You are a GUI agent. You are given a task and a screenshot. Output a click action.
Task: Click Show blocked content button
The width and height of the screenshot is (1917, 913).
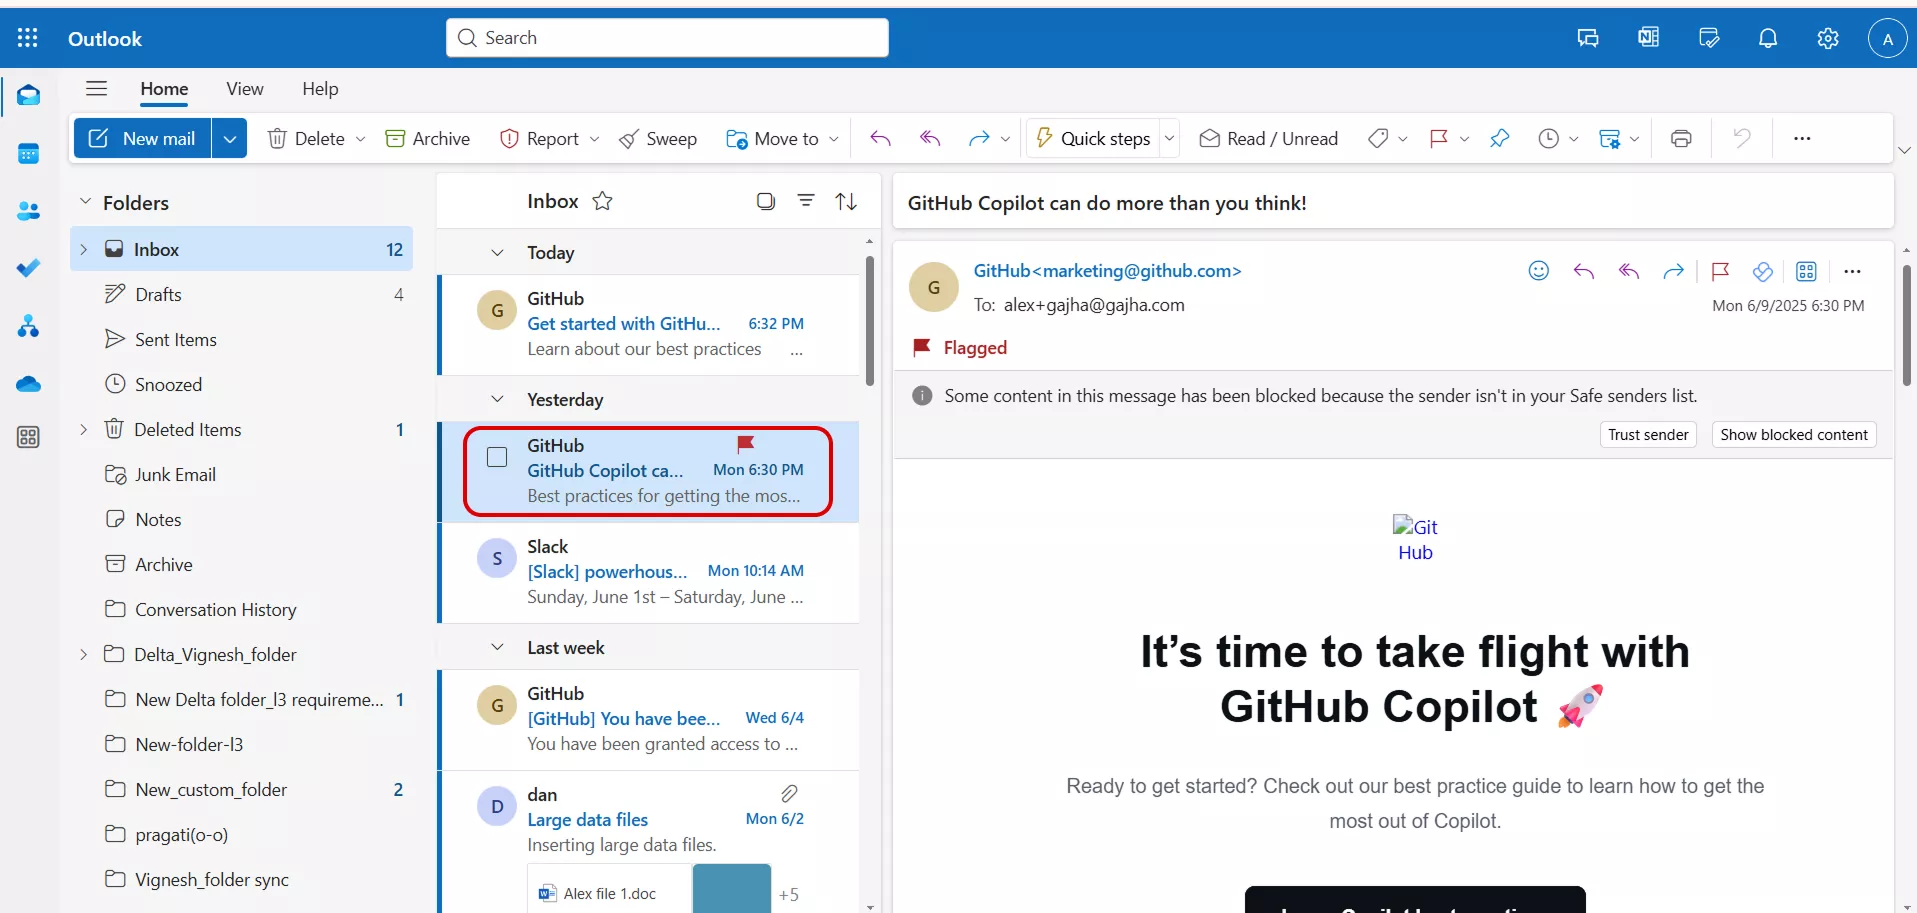click(x=1794, y=434)
